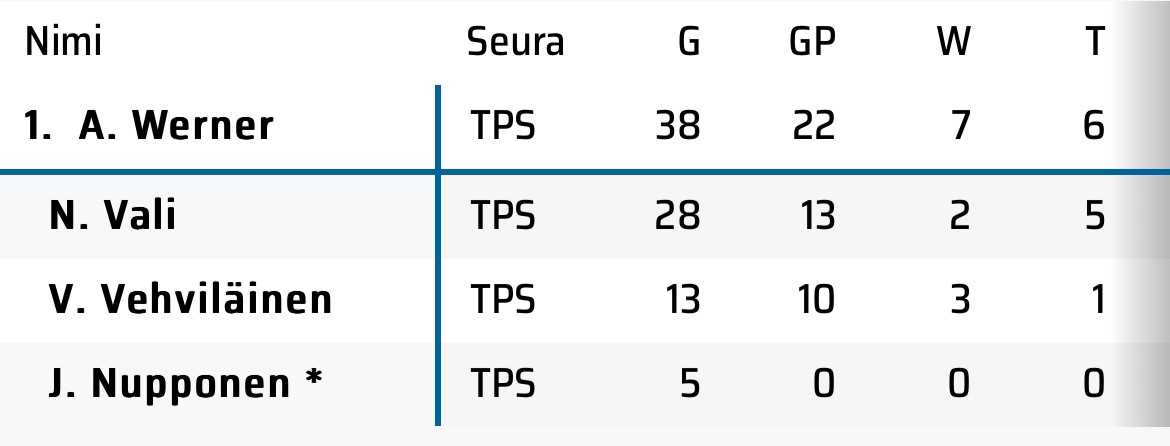Select V. Vehviläinen's W value of 3
The width and height of the screenshot is (1170, 446).
pyautogui.click(x=959, y=299)
